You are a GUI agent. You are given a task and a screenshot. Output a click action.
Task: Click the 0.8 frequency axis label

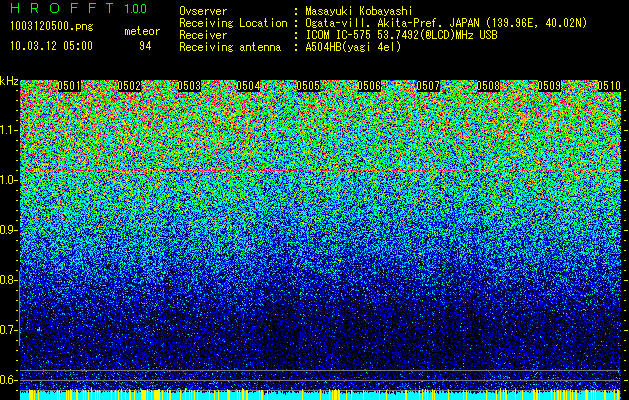[8, 280]
